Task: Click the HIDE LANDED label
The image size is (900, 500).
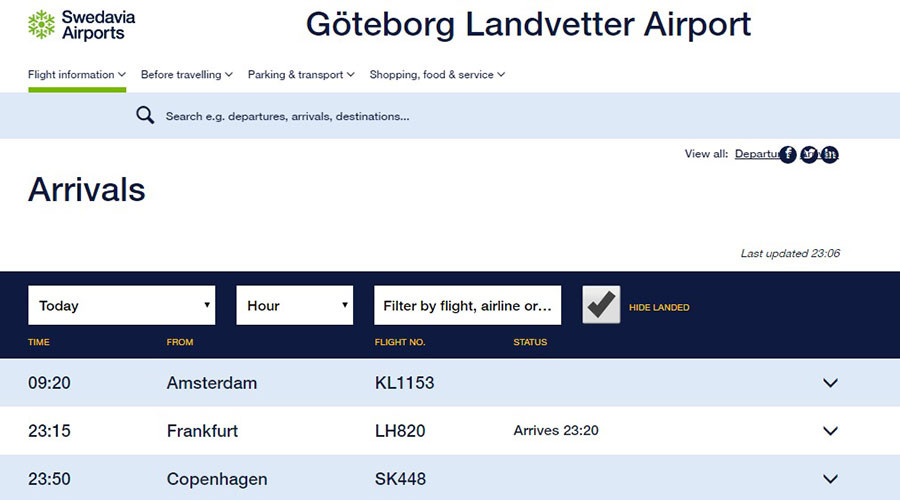Action: tap(659, 307)
